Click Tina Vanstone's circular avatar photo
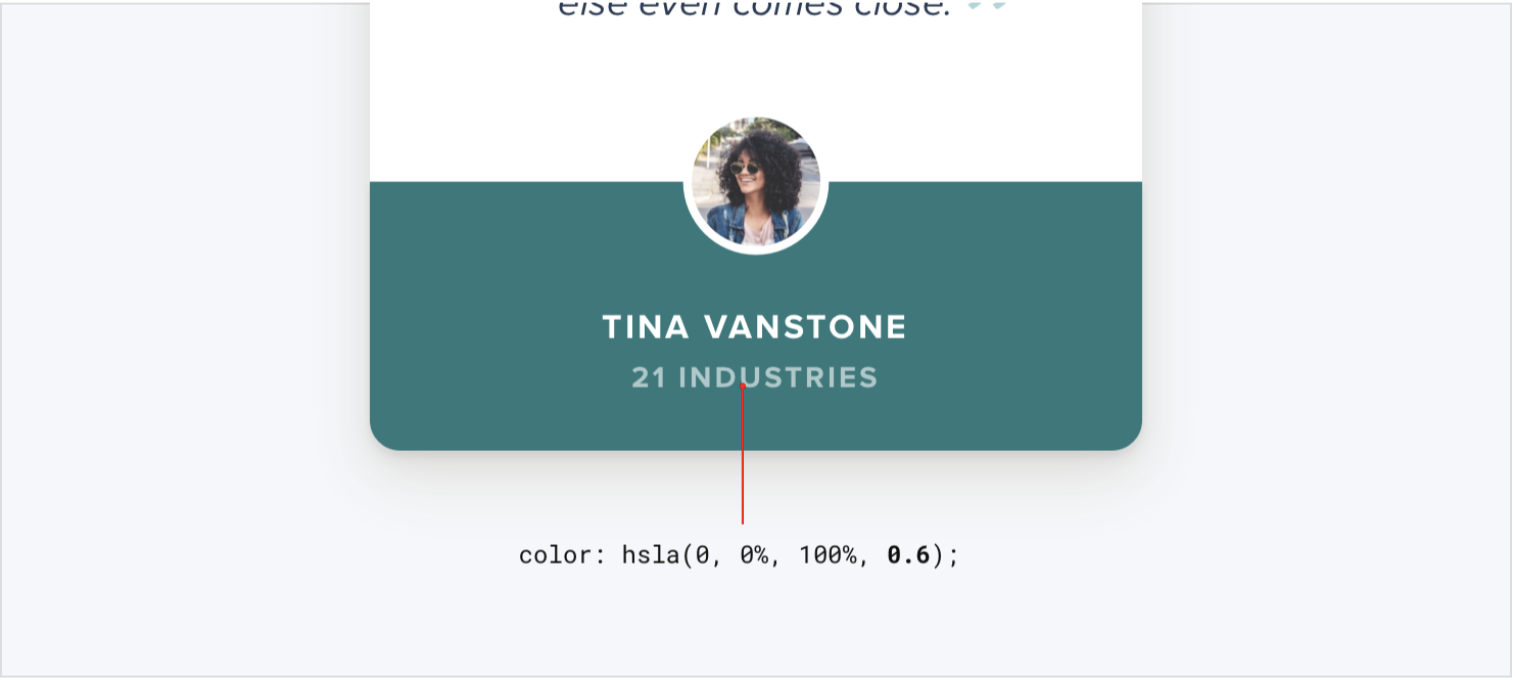1516x680 pixels. click(x=756, y=182)
